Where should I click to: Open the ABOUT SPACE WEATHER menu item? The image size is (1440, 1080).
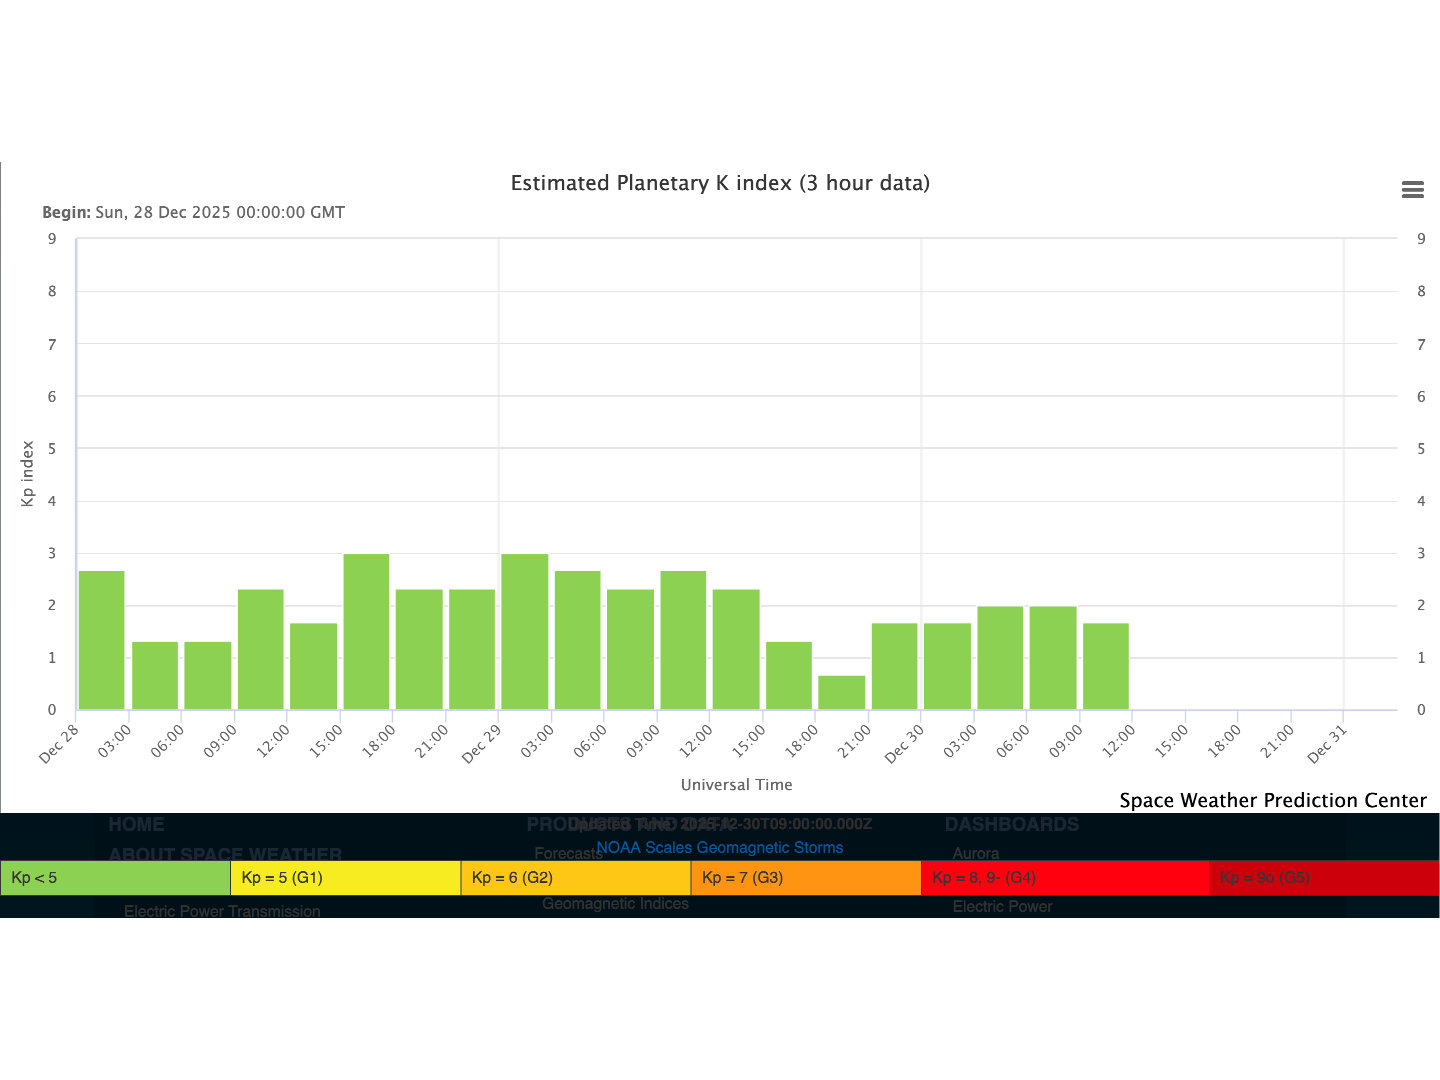pos(225,854)
